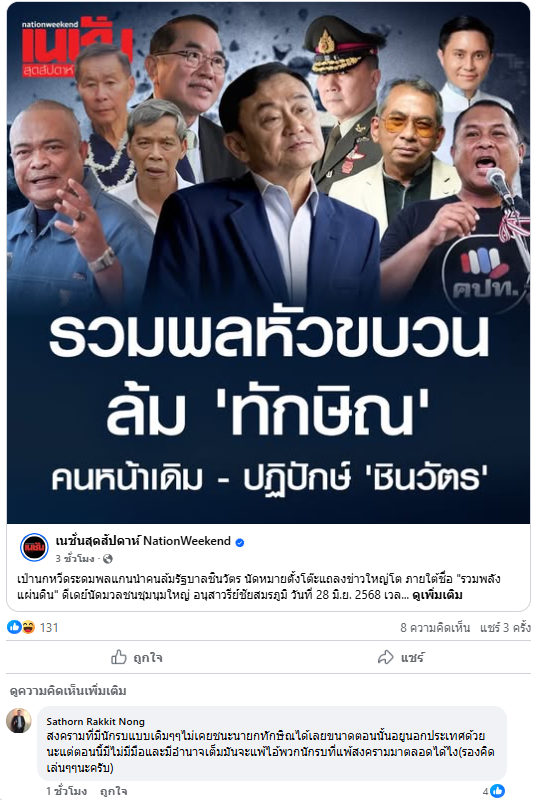Open Sathorn Rakkit Nong's profile avatar

click(x=19, y=721)
